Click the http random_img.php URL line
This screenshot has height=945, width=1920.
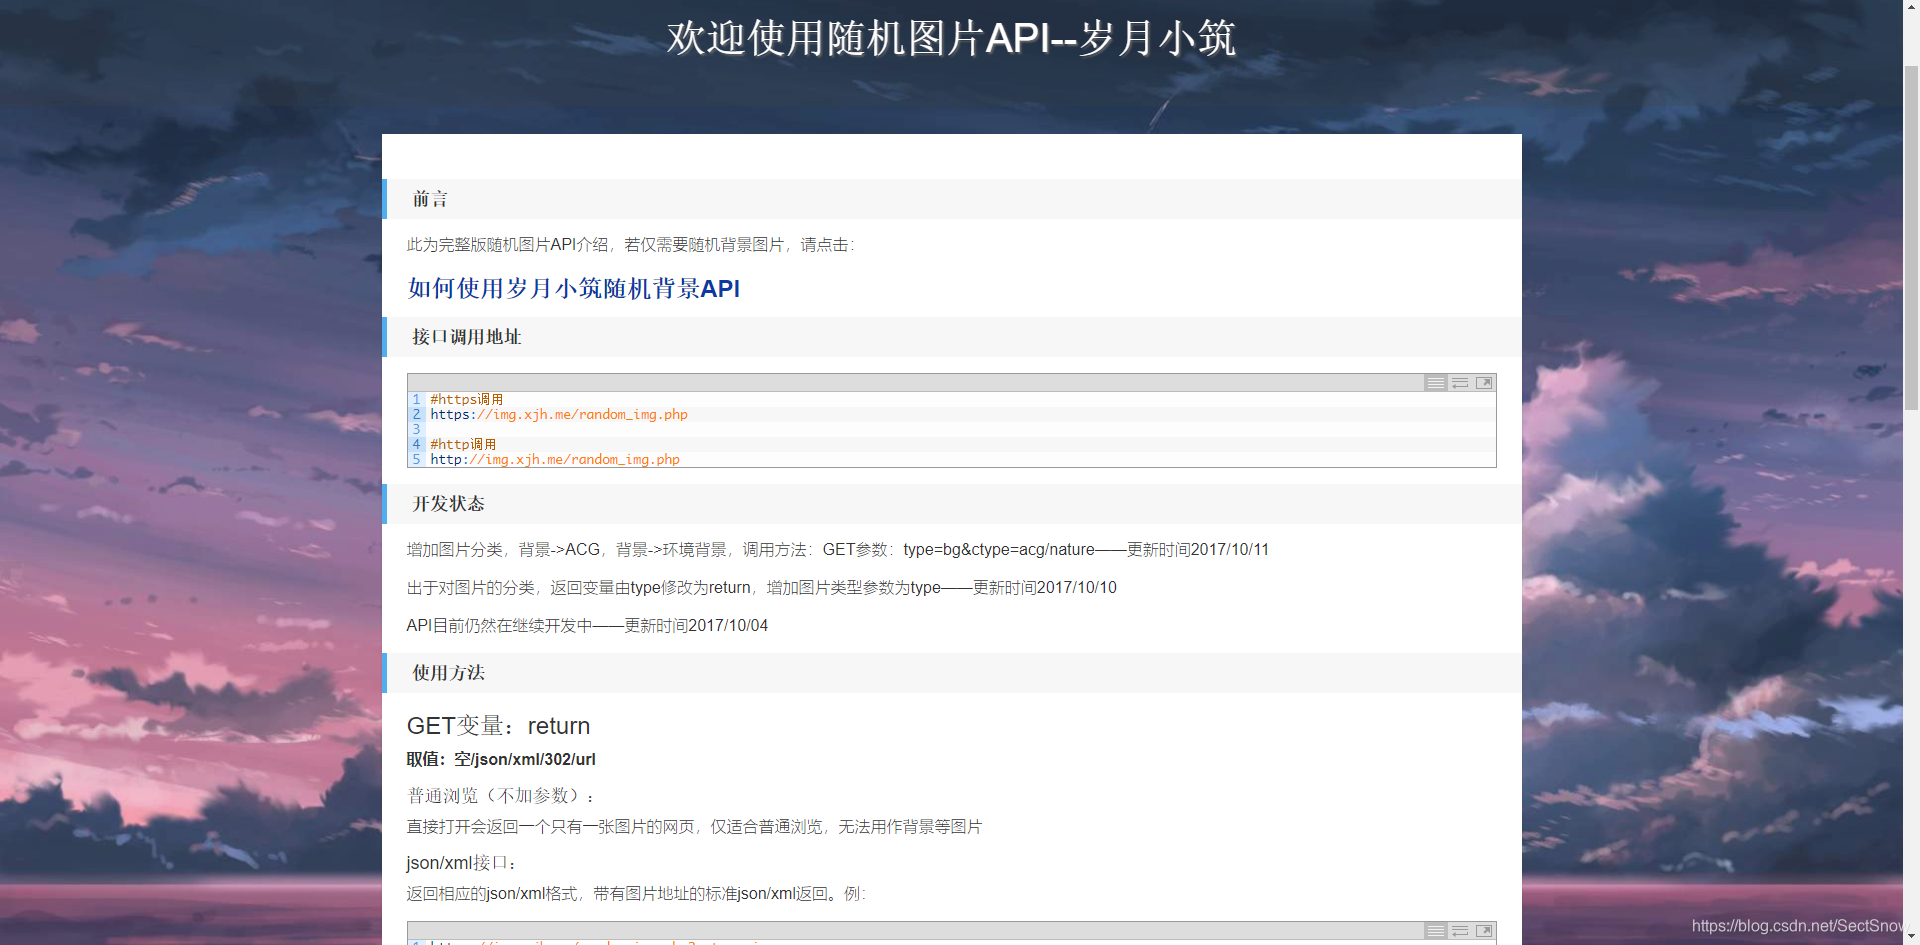pos(555,459)
